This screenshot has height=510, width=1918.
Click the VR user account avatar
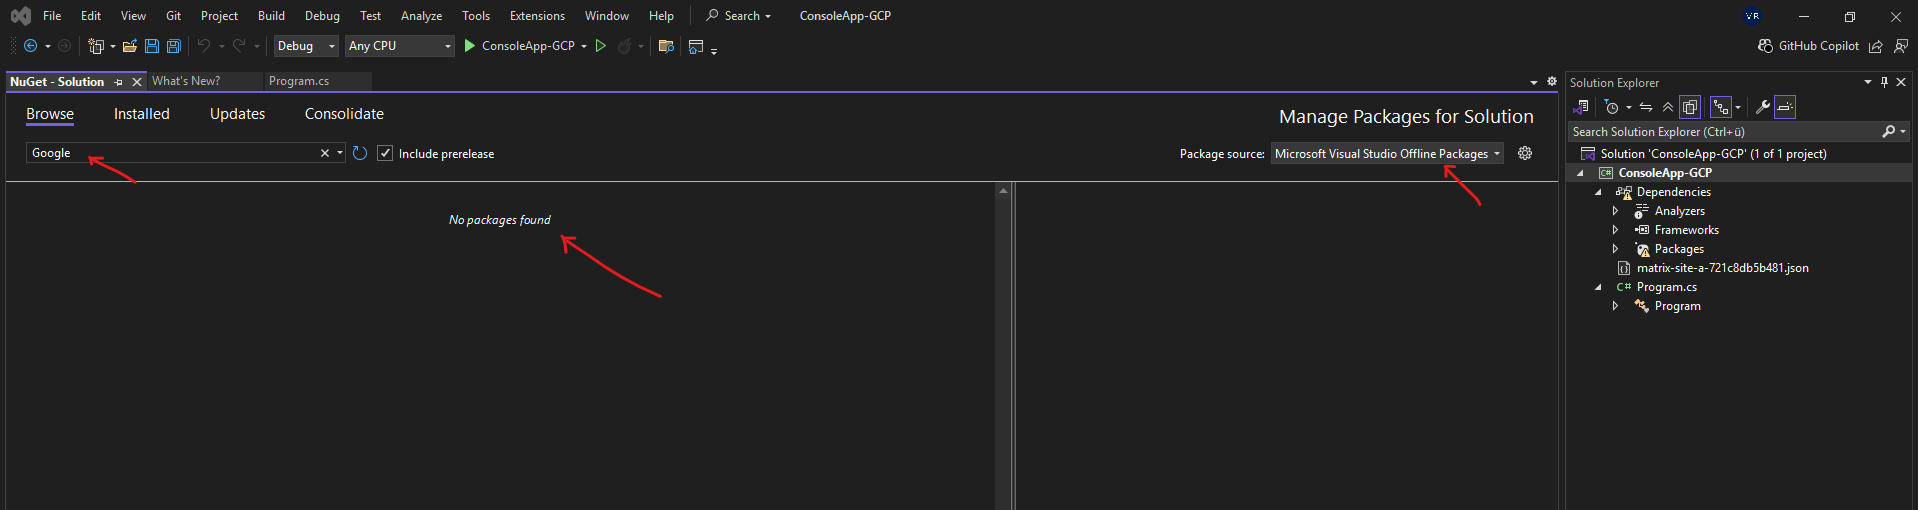tap(1752, 16)
